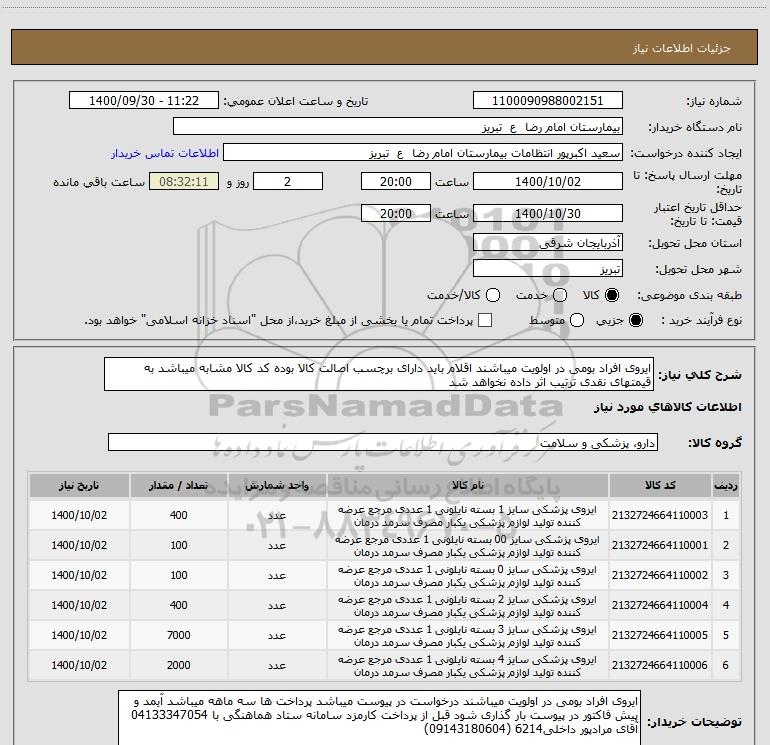Viewport: 770px width, 745px height.
Task: Click the delivery province field آذربایجان شرقی
Action: [x=548, y=242]
